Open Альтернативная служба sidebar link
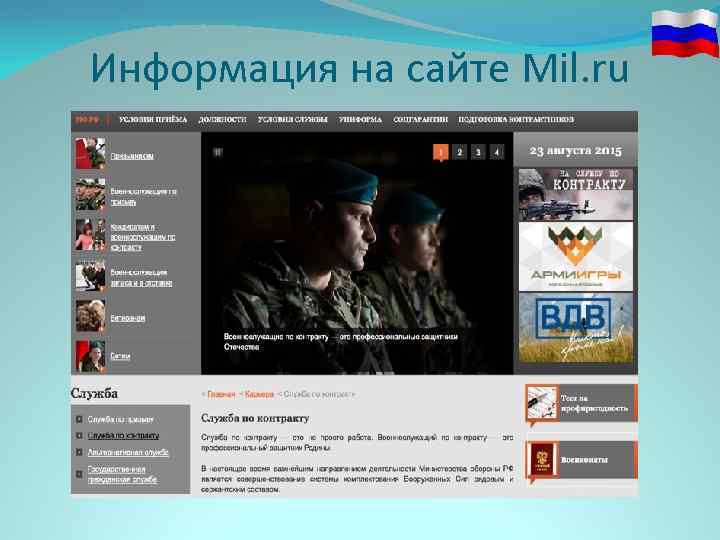 128,452
